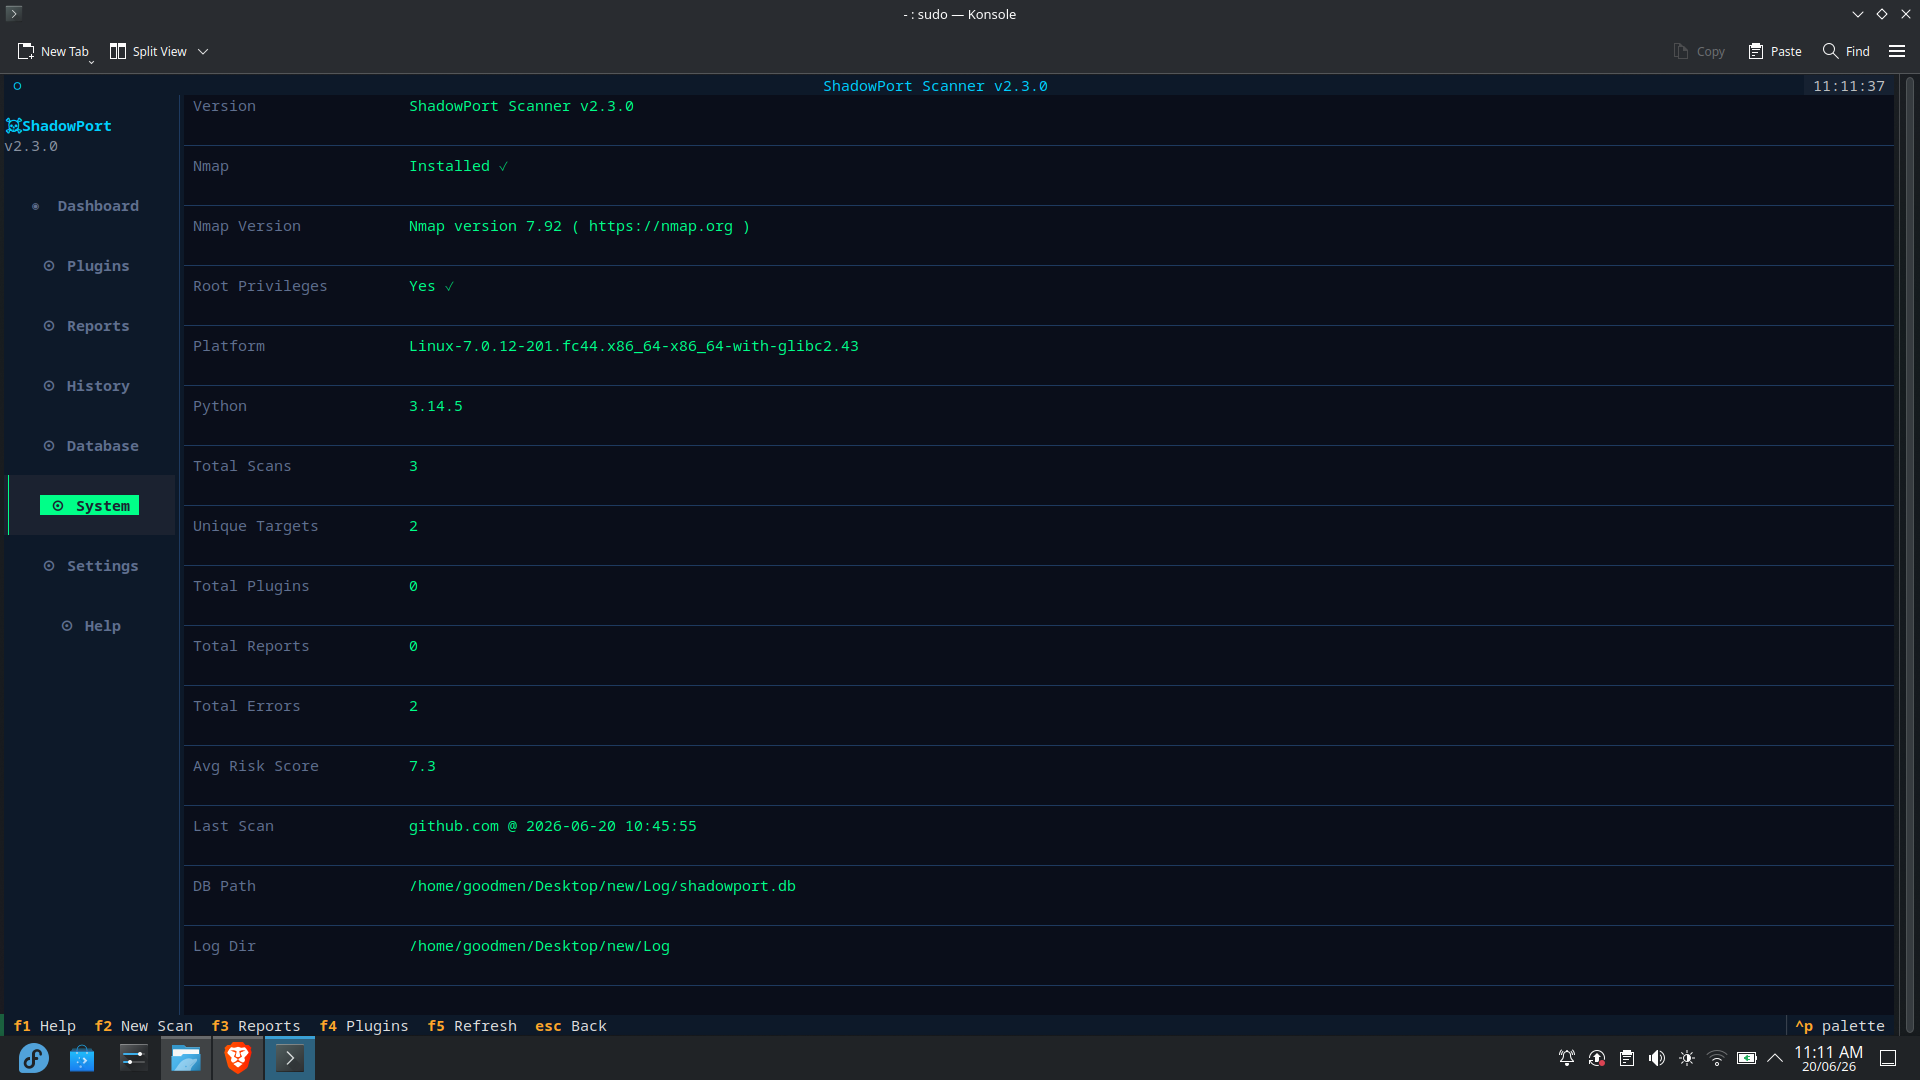The height and width of the screenshot is (1080, 1920).
Task: Click the f3 Reports footer shortcut
Action: pos(256,1026)
